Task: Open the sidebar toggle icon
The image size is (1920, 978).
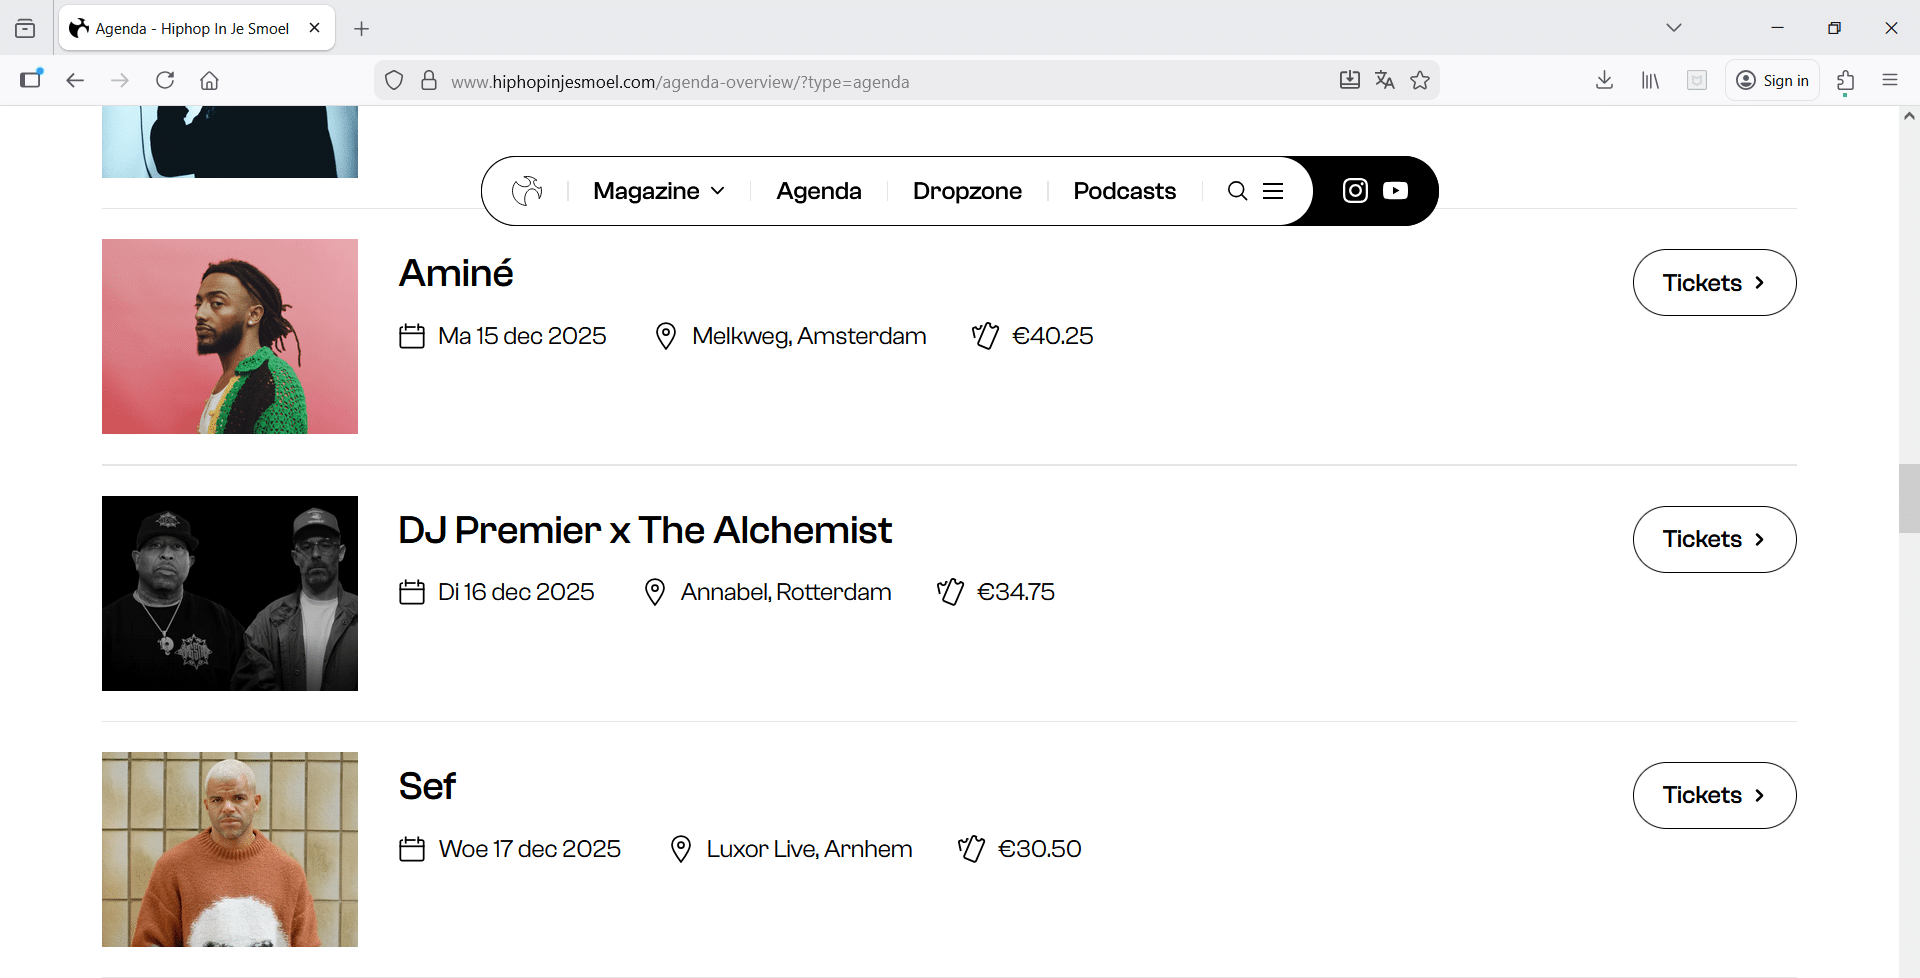Action: [x=31, y=79]
